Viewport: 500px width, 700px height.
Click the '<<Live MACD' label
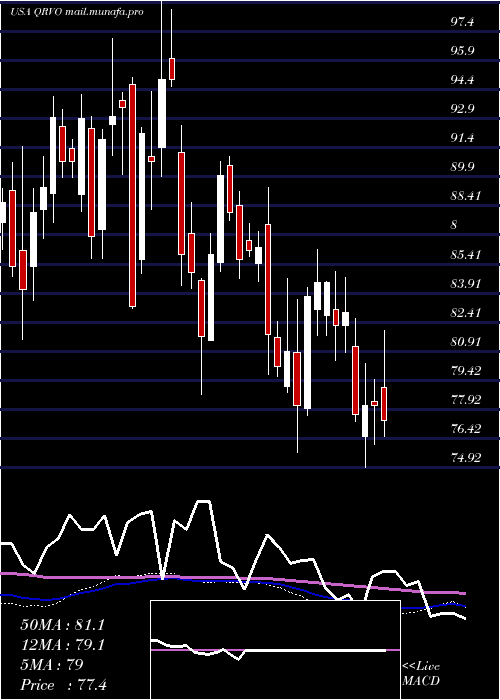pos(421,674)
